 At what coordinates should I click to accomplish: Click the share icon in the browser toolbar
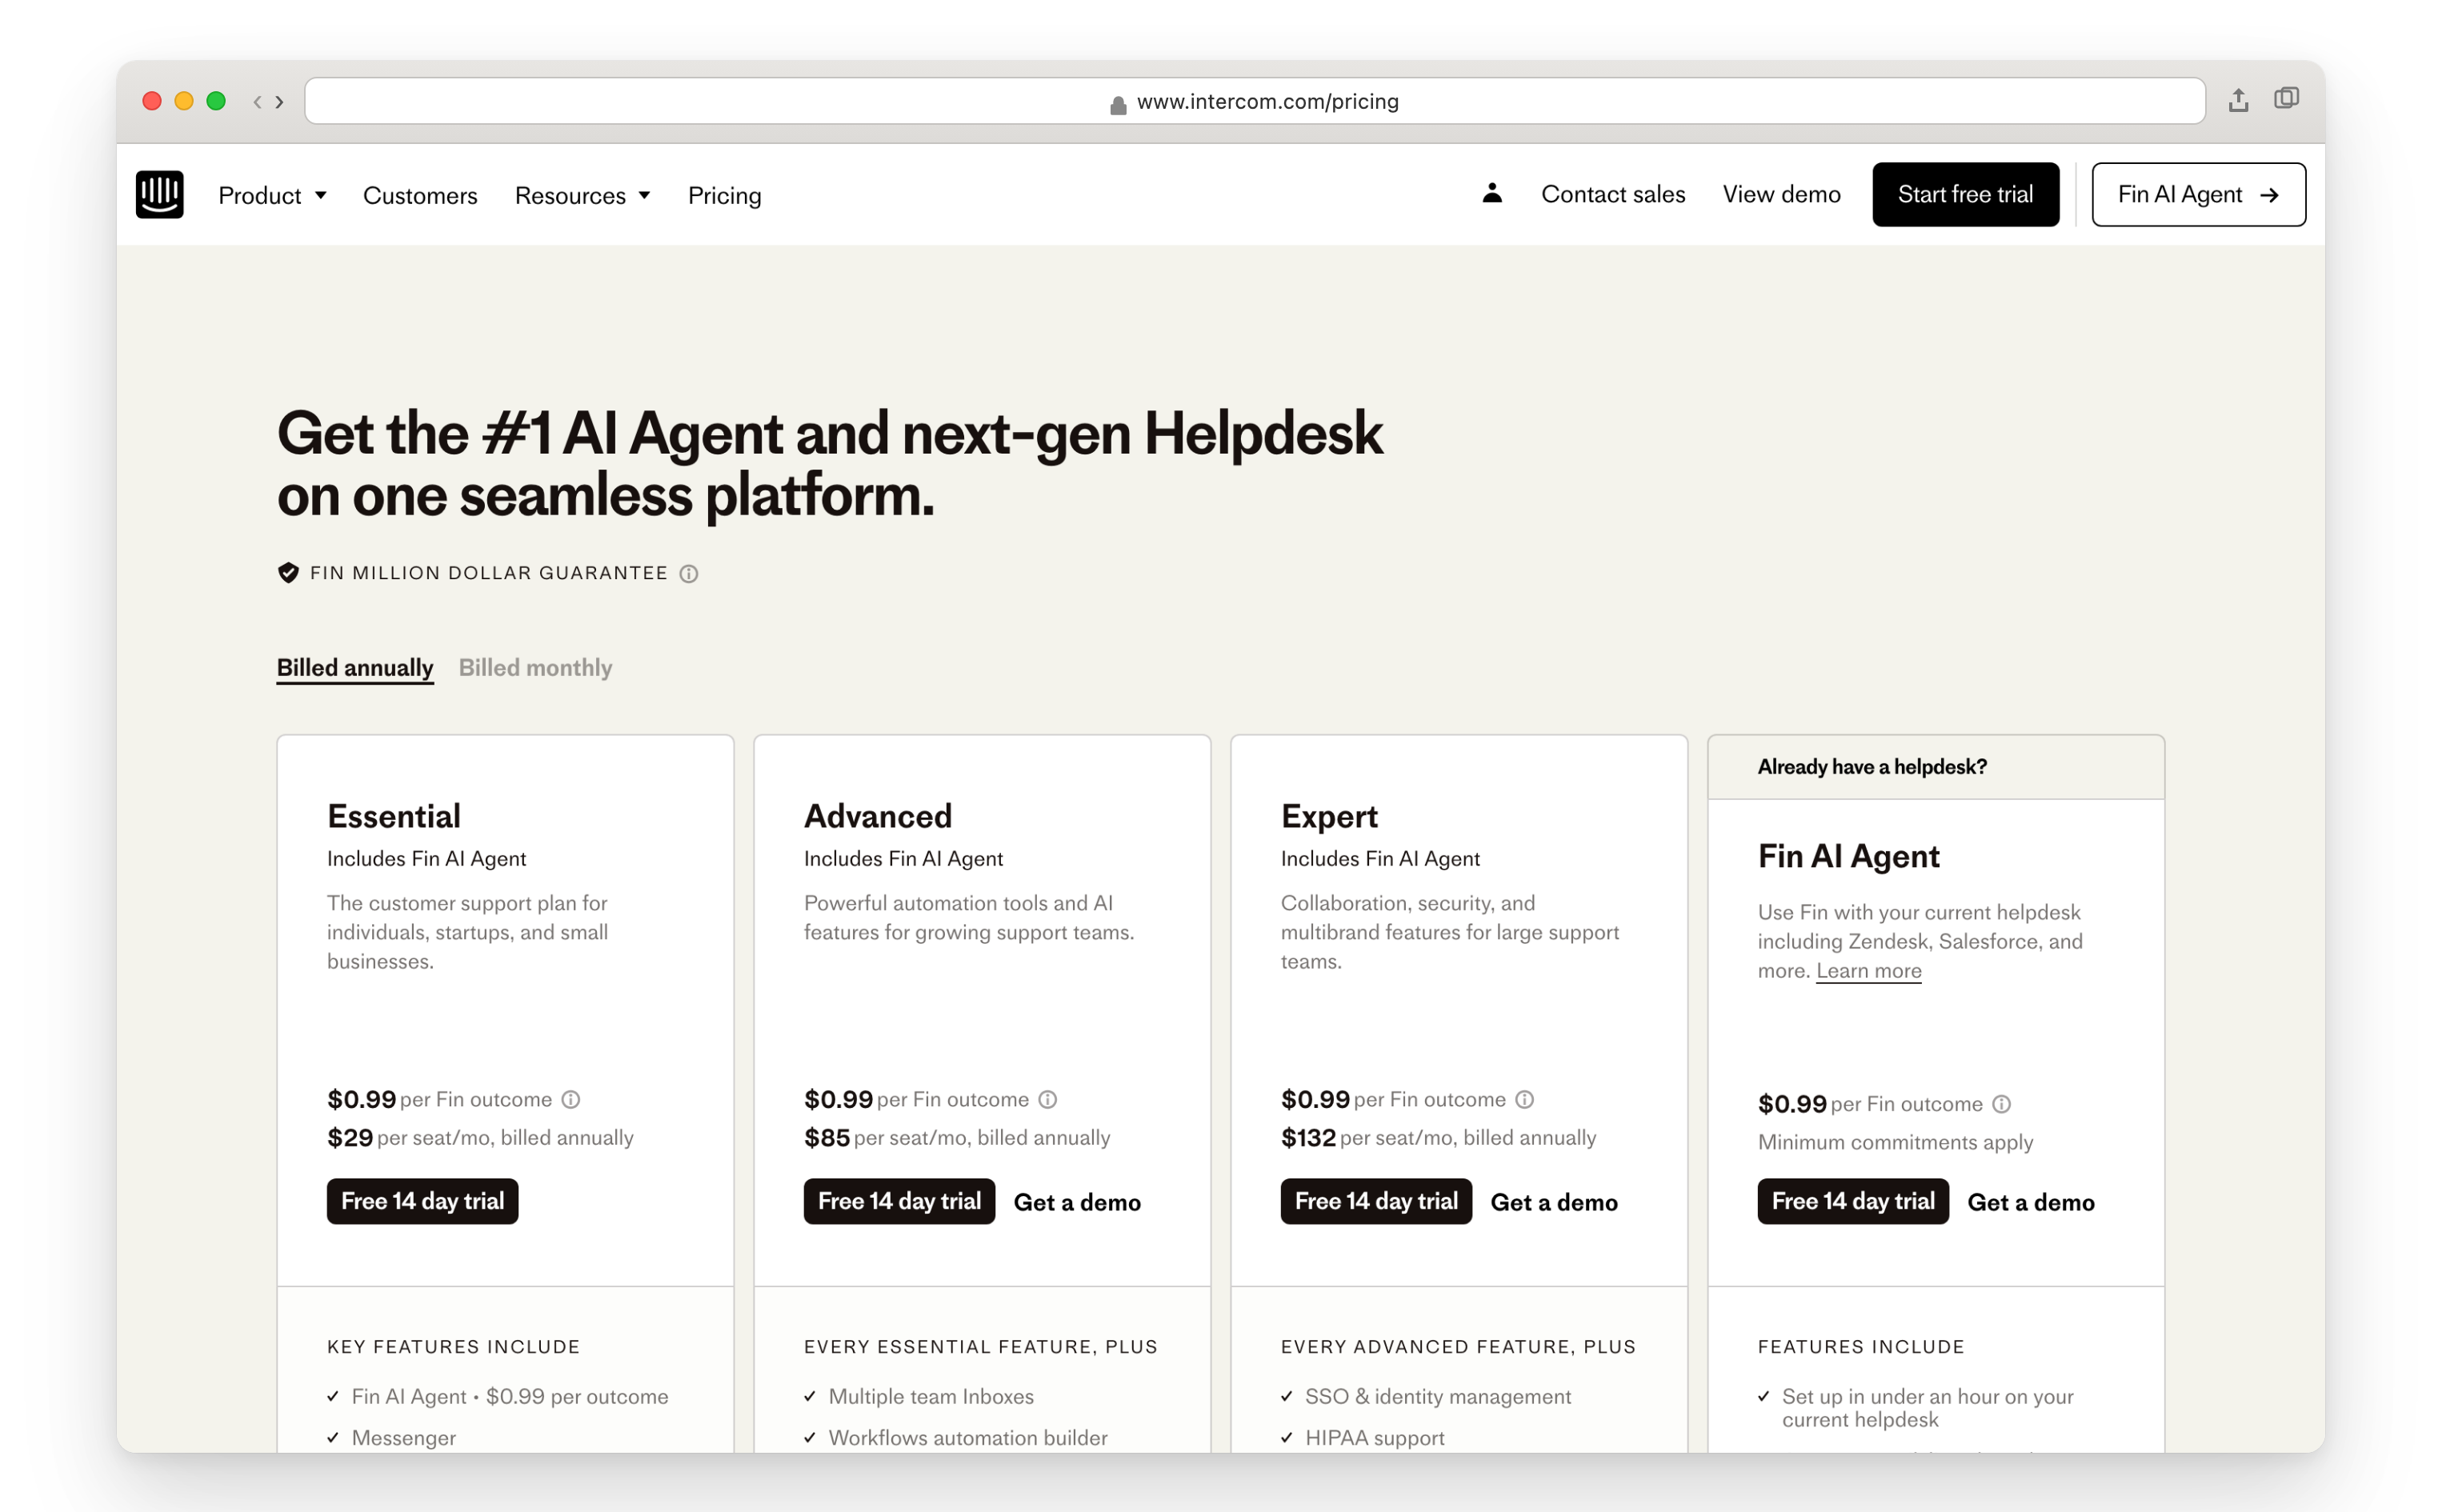tap(2238, 100)
